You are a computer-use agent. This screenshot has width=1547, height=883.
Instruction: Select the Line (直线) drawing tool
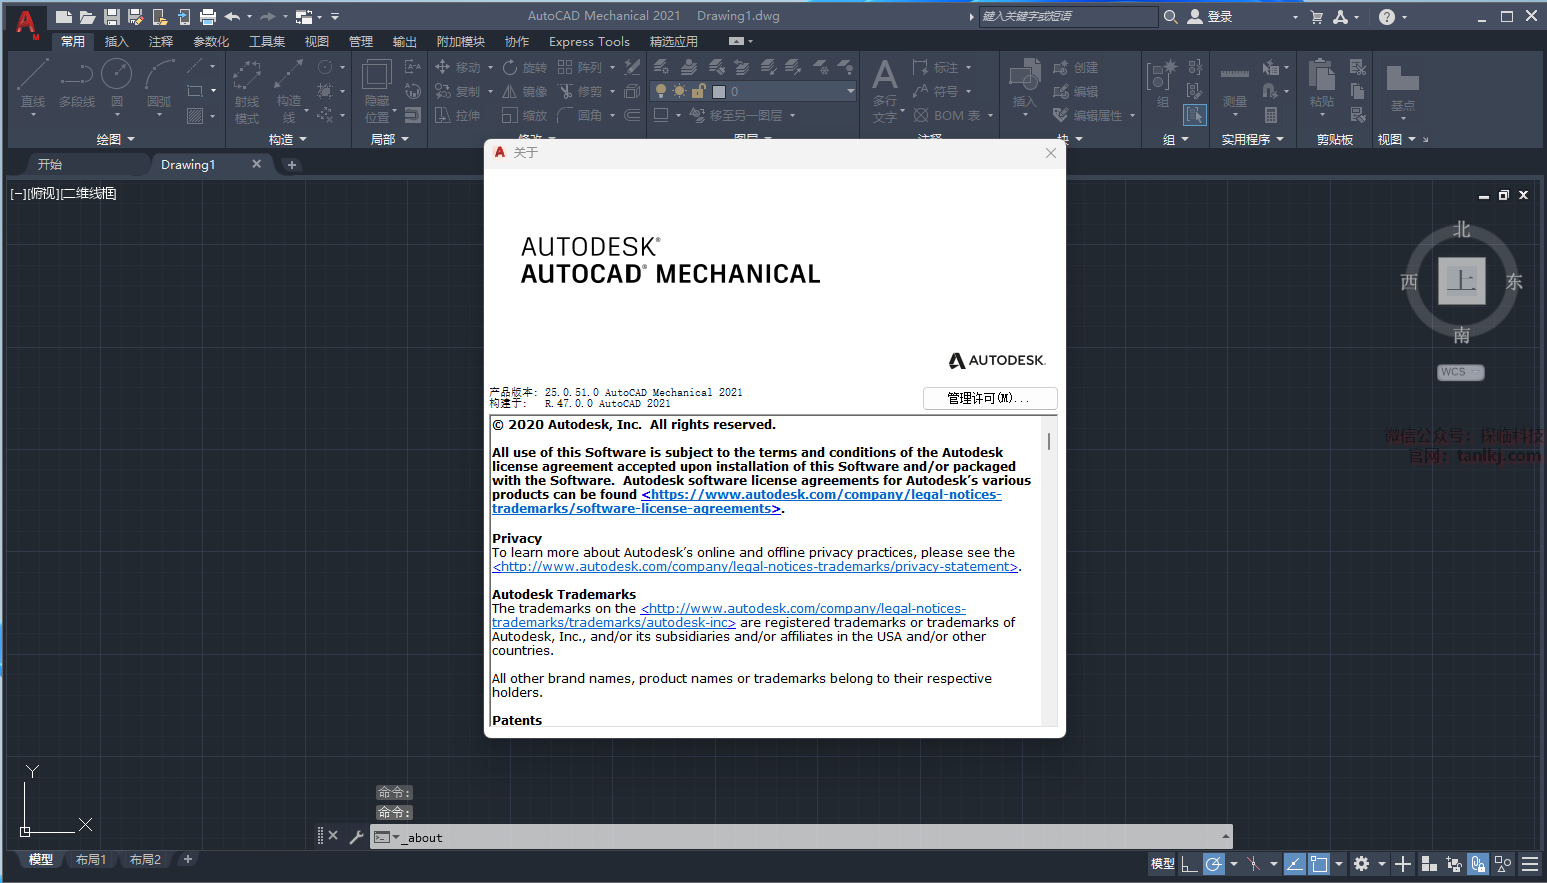(x=33, y=84)
